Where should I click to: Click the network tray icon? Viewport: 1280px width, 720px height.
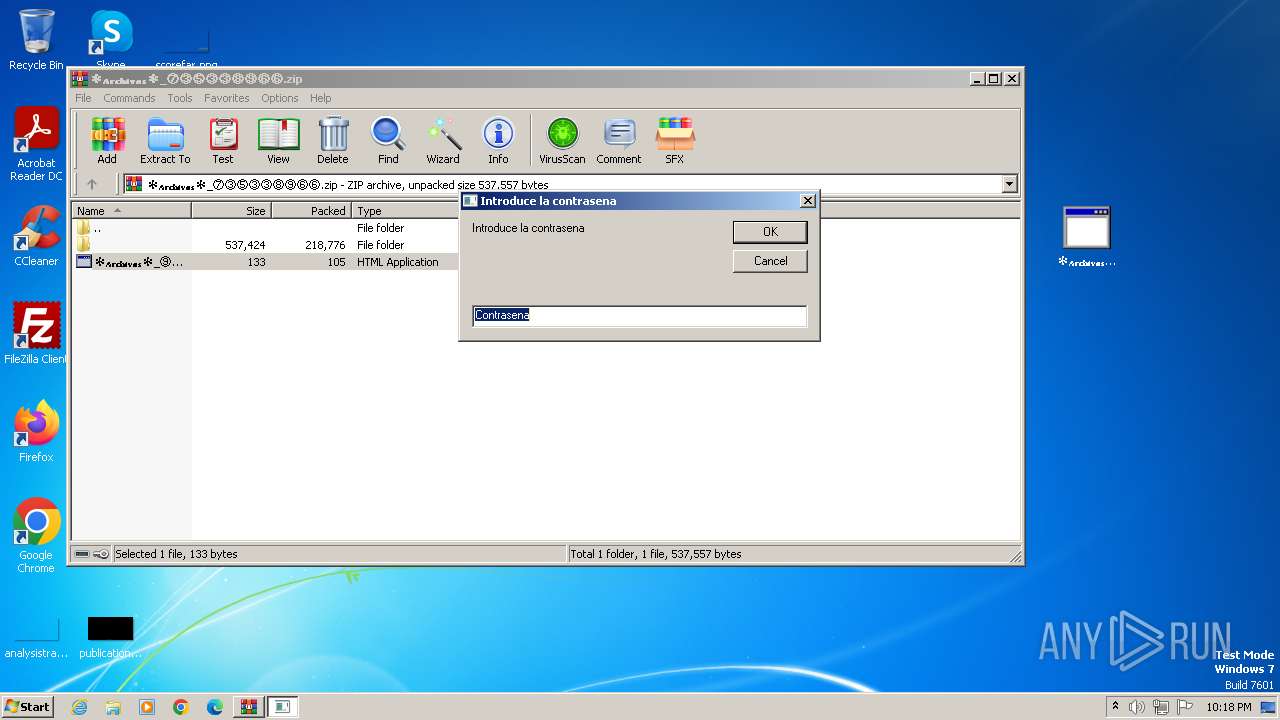click(x=1161, y=707)
